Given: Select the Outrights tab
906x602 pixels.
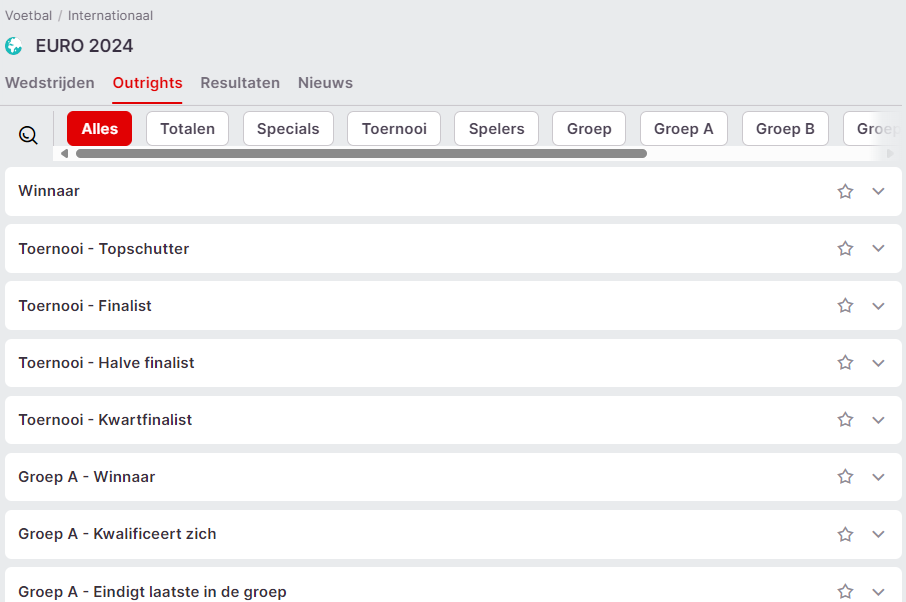Looking at the screenshot, I should [x=147, y=83].
